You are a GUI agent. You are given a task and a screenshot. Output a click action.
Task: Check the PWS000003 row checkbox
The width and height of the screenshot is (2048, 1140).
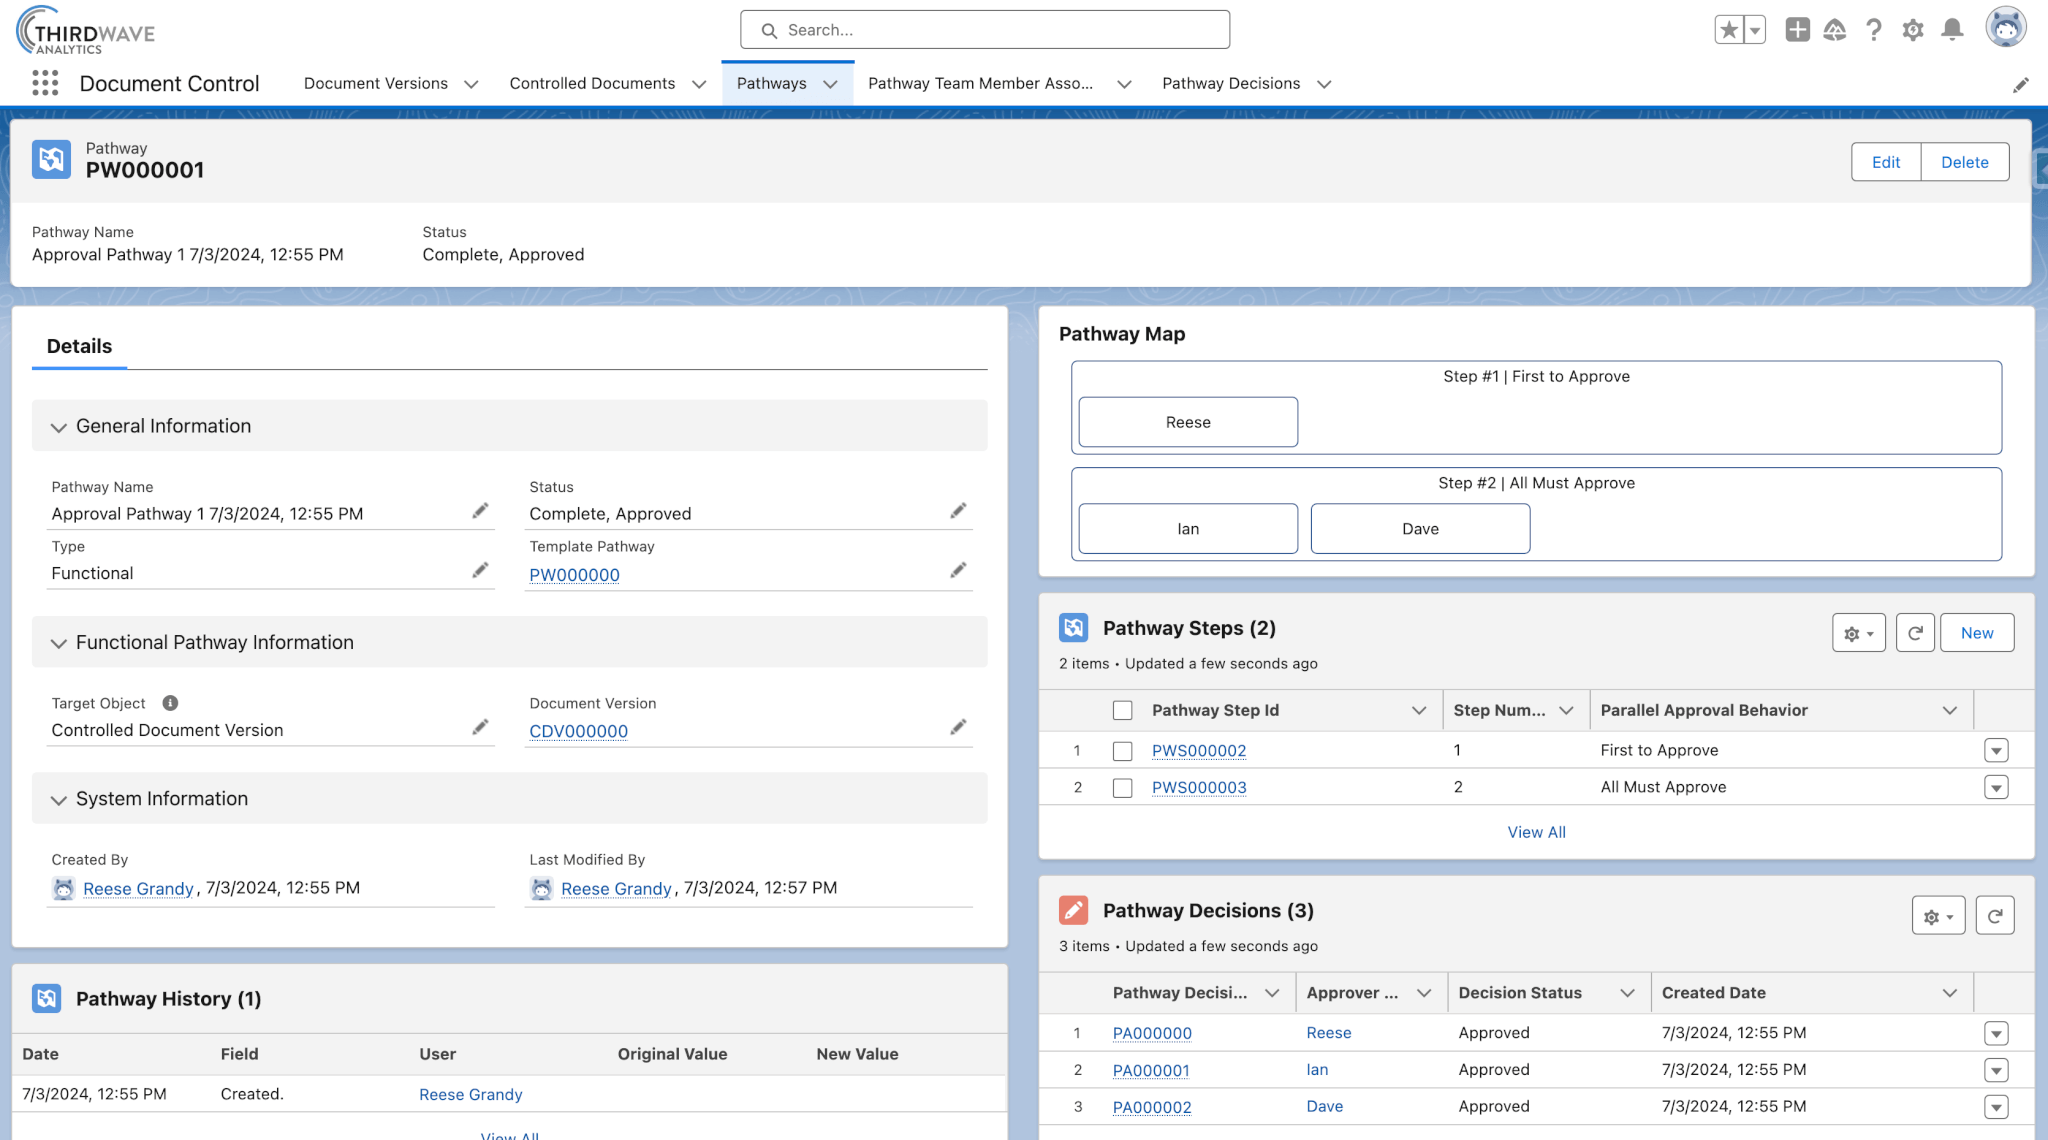point(1123,788)
